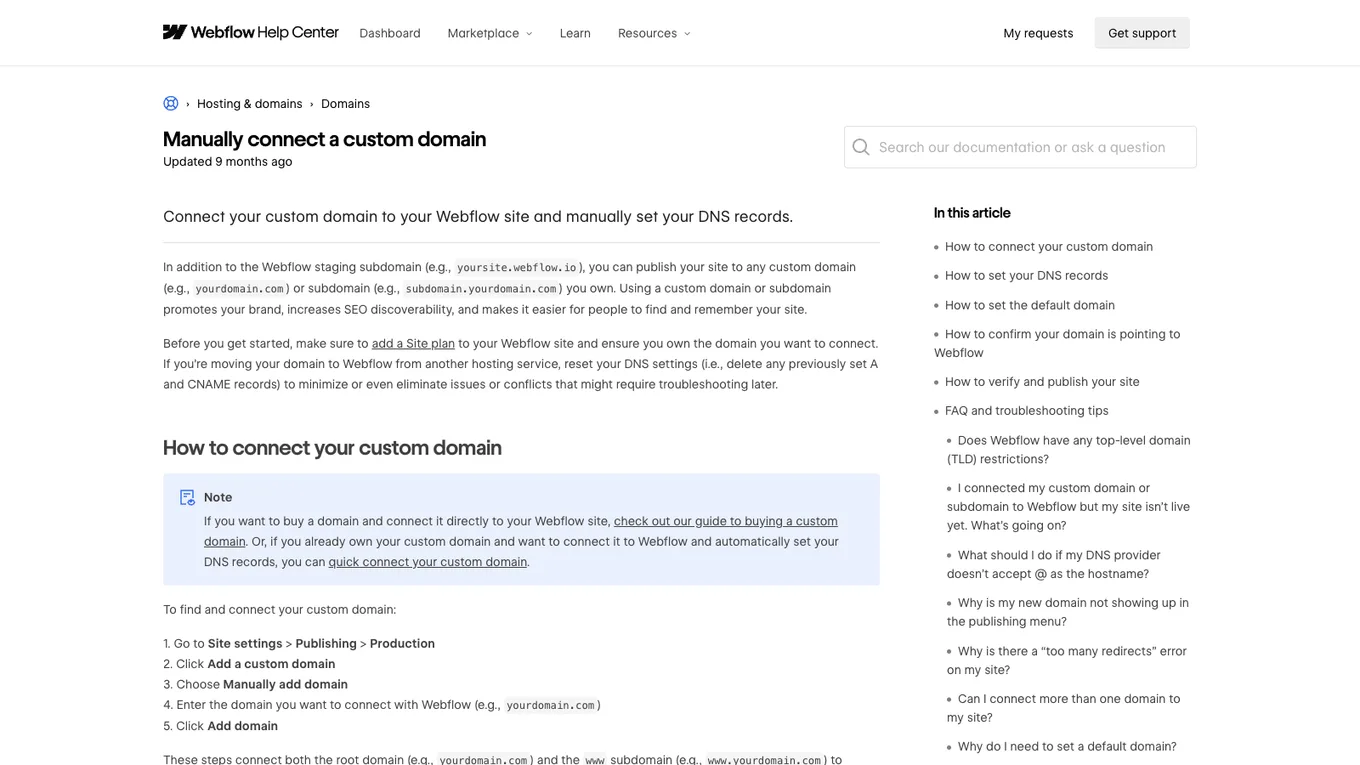This screenshot has width=1360, height=765.
Task: Jump to FAQ and troubleshooting tips
Action: [x=1027, y=411]
